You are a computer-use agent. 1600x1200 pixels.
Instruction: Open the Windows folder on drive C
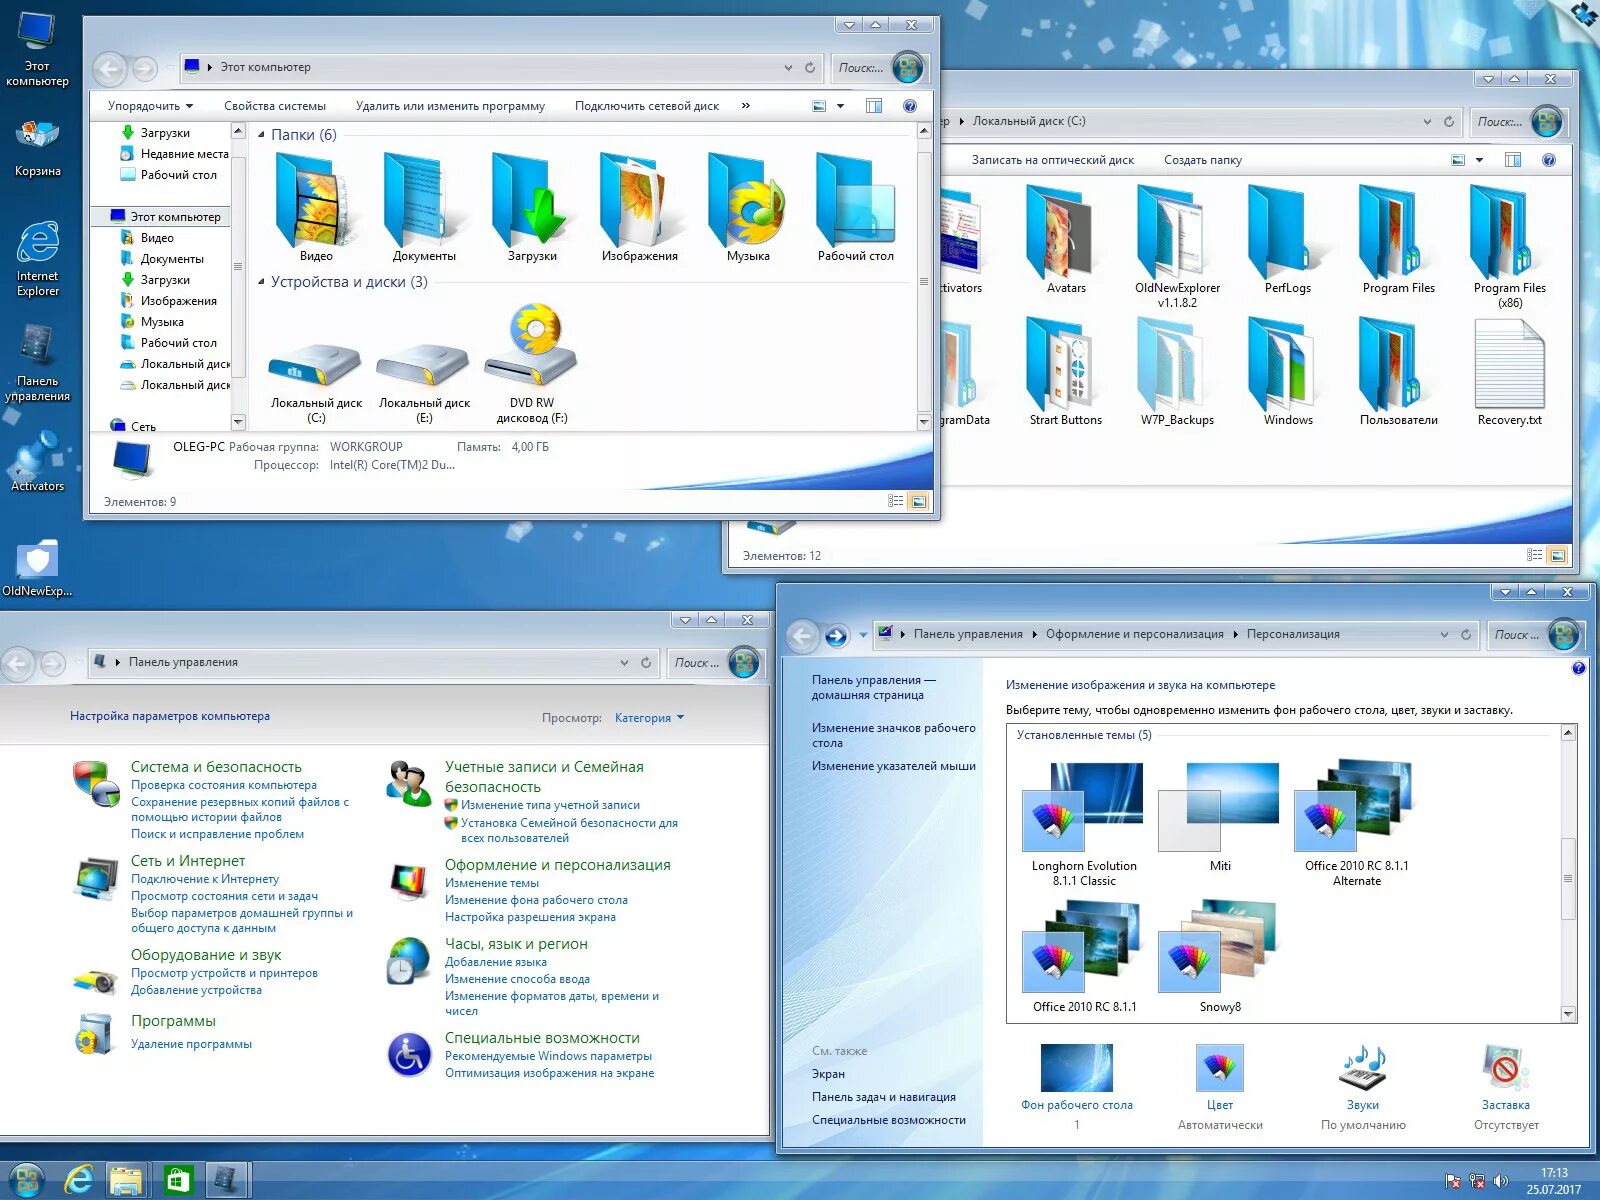coord(1288,372)
